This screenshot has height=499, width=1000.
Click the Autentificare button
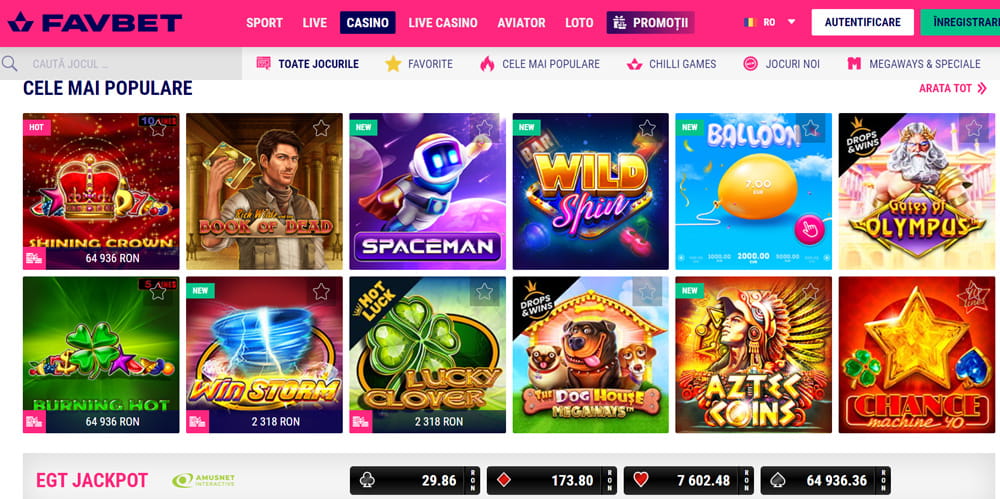pyautogui.click(x=862, y=22)
